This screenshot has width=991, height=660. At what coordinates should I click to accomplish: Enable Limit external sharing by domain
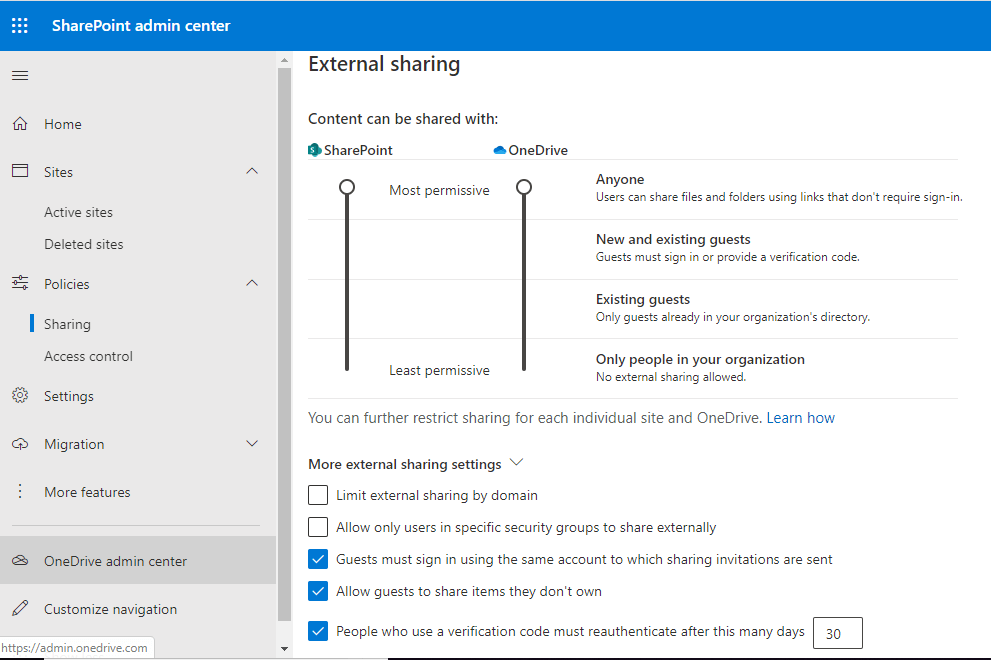pyautogui.click(x=318, y=495)
